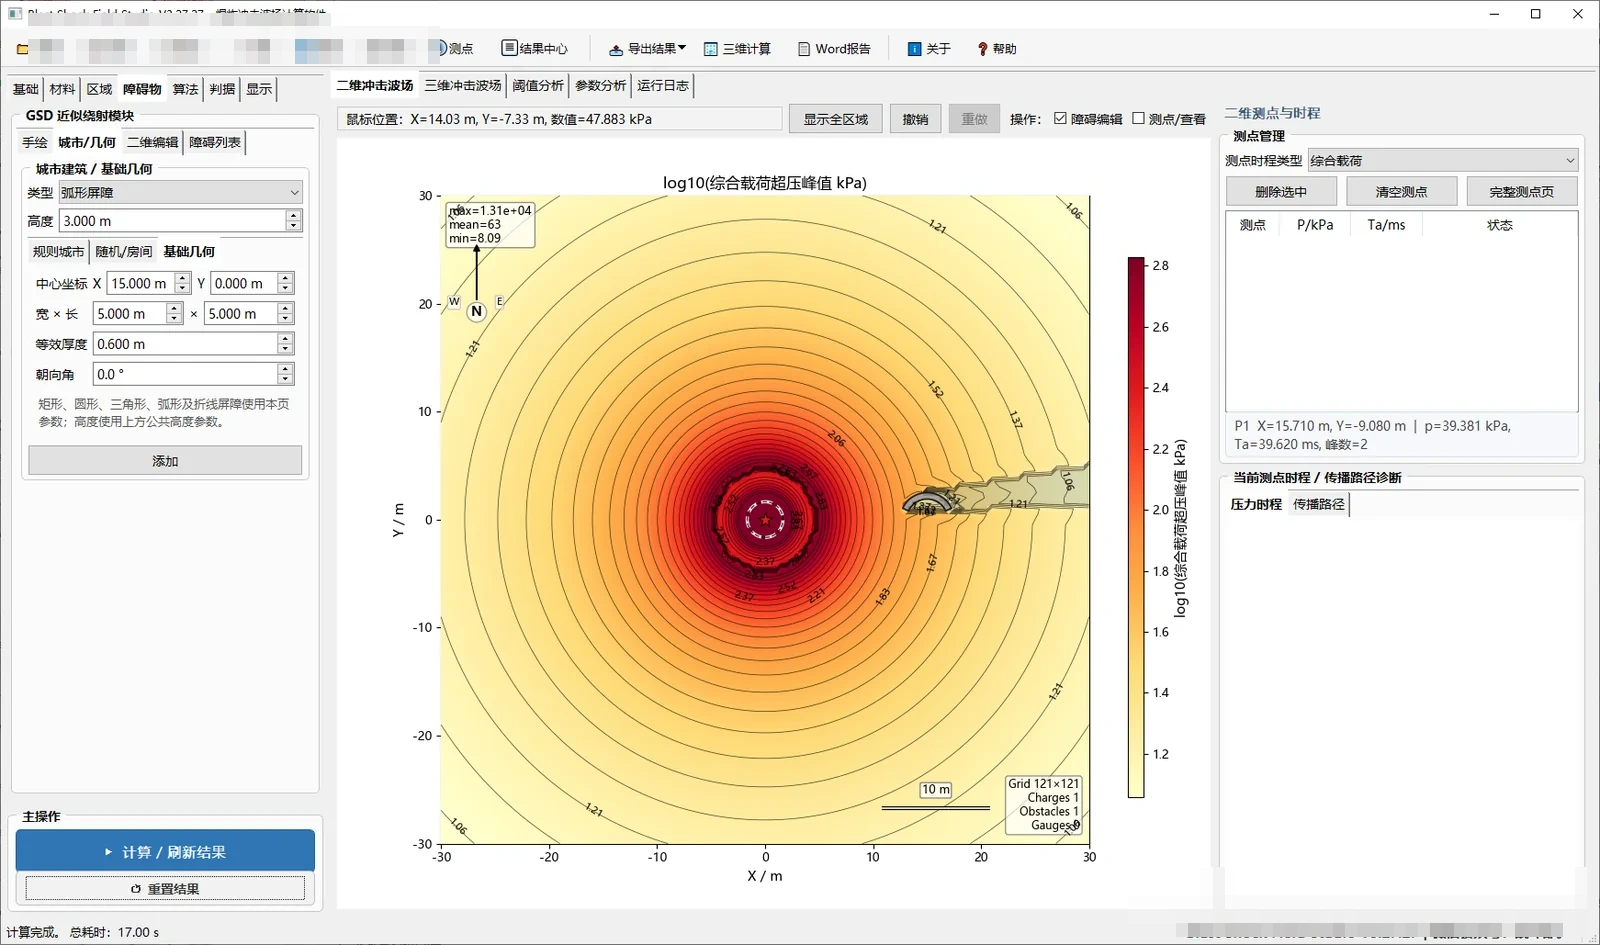Image resolution: width=1600 pixels, height=945 pixels.
Task: View the 运行日志 run log tab
Action: point(663,85)
